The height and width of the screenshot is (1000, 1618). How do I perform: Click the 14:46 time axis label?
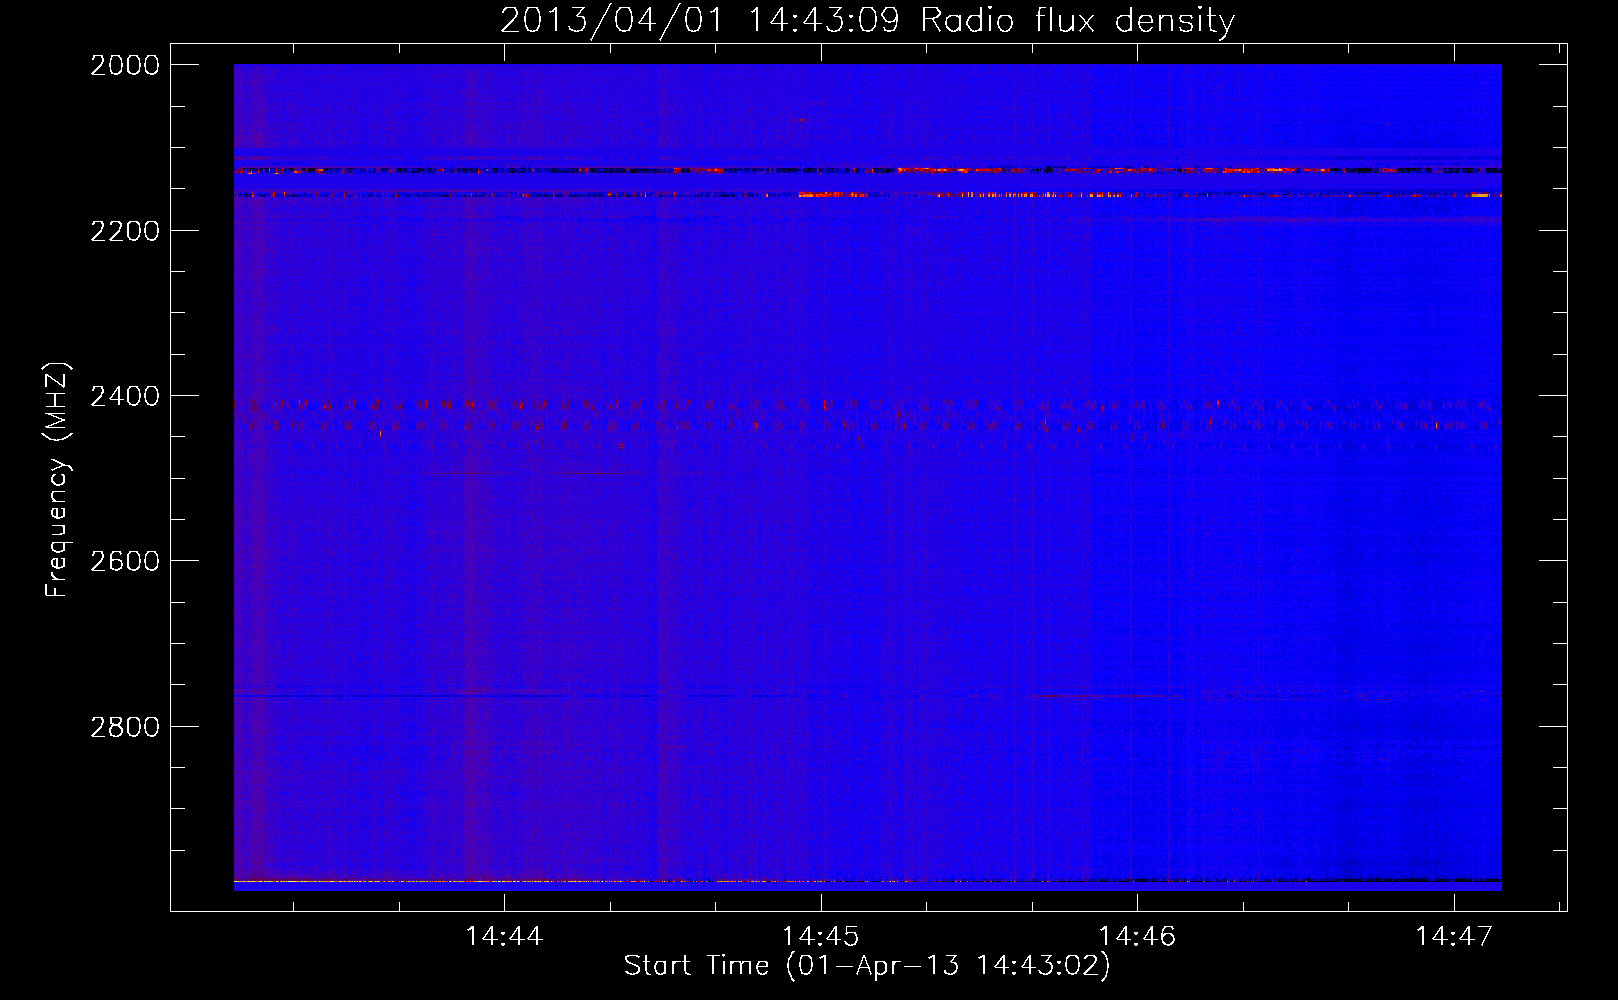(x=1137, y=936)
